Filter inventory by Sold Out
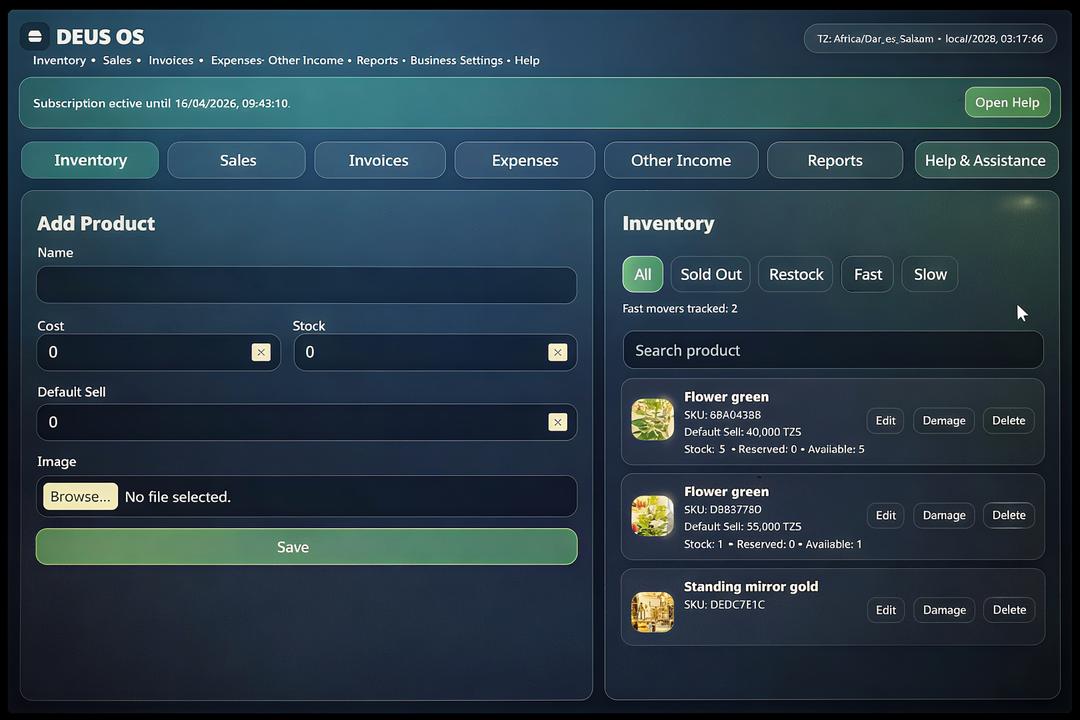 (711, 274)
